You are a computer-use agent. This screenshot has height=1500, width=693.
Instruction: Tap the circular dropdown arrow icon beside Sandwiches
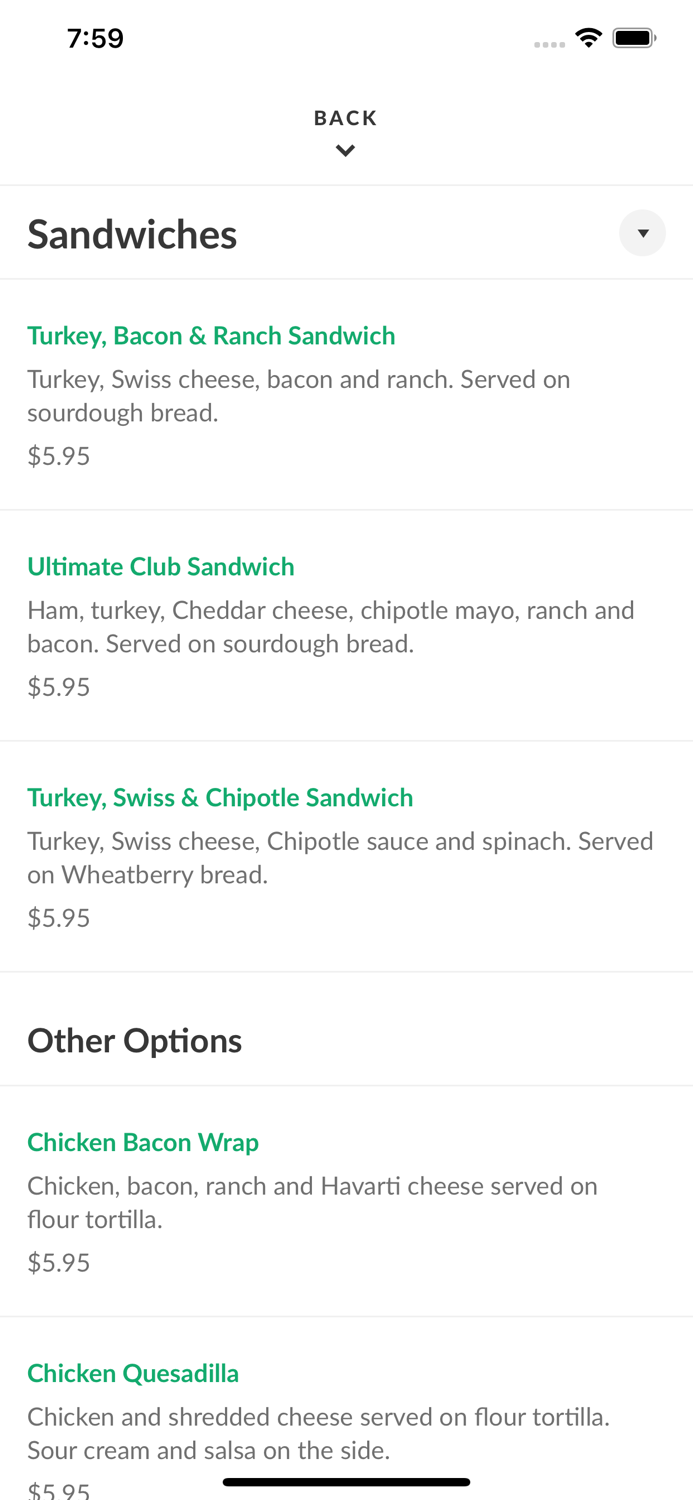[x=644, y=233]
